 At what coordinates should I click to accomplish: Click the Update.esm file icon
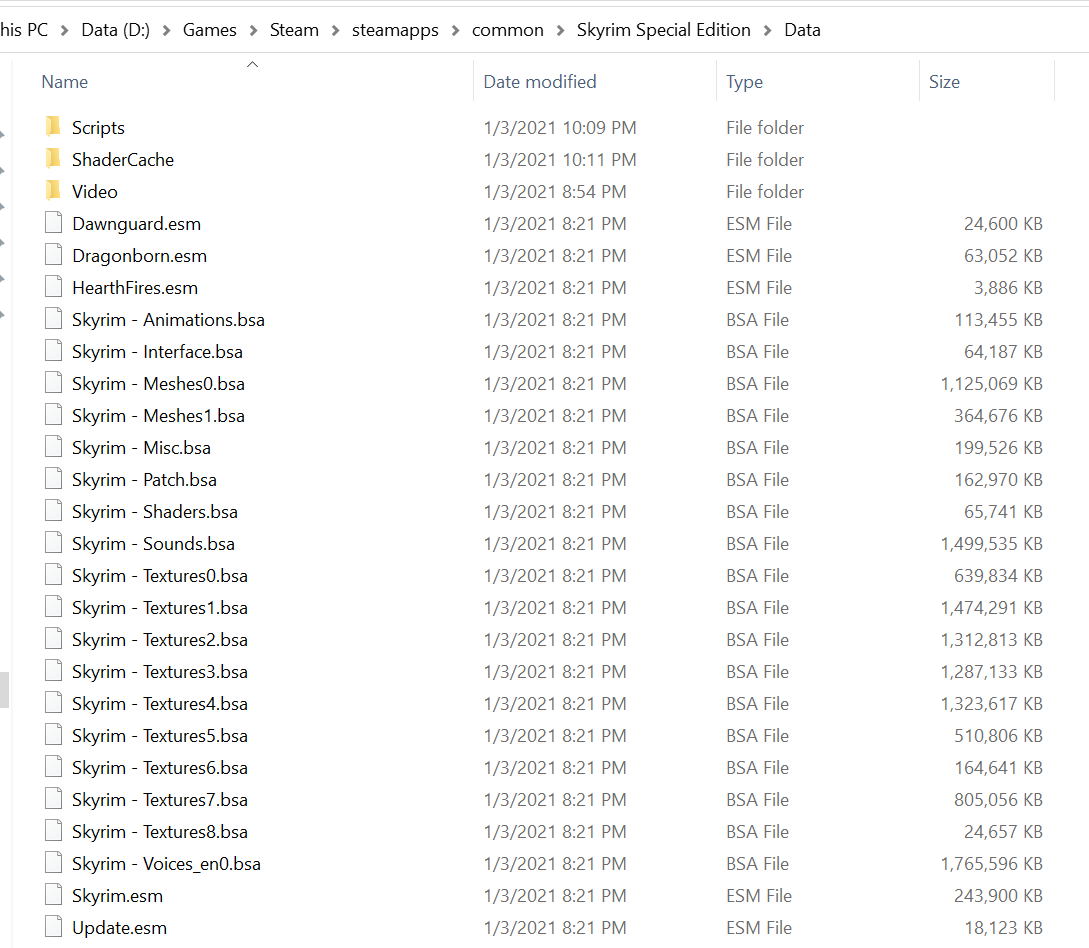[x=53, y=926]
